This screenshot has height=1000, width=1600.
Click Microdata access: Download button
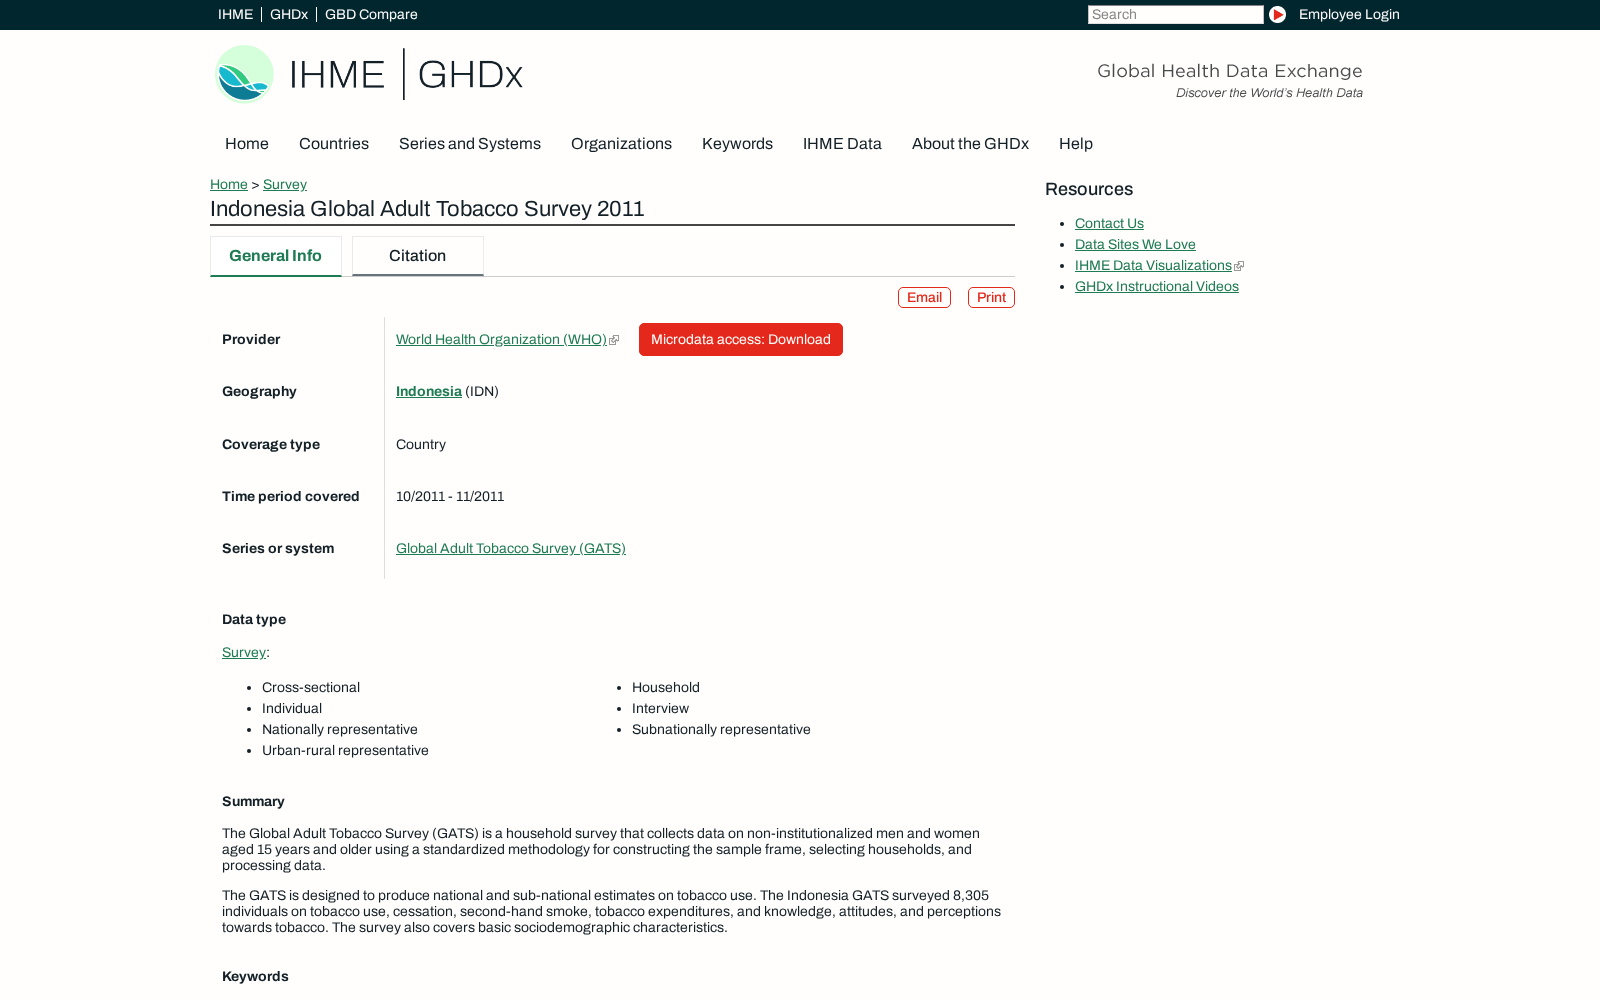[741, 340]
